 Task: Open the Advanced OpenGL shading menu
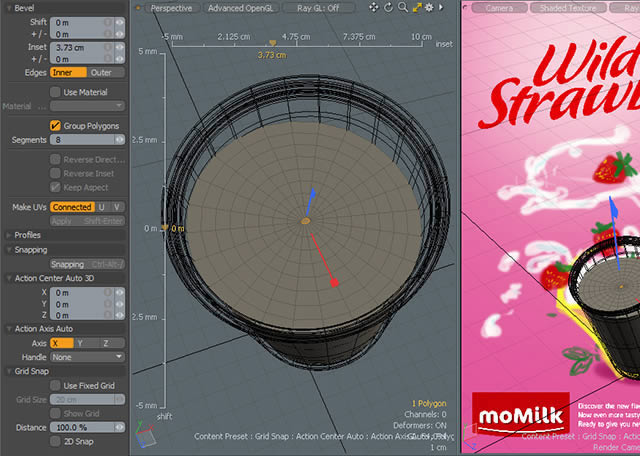(243, 8)
